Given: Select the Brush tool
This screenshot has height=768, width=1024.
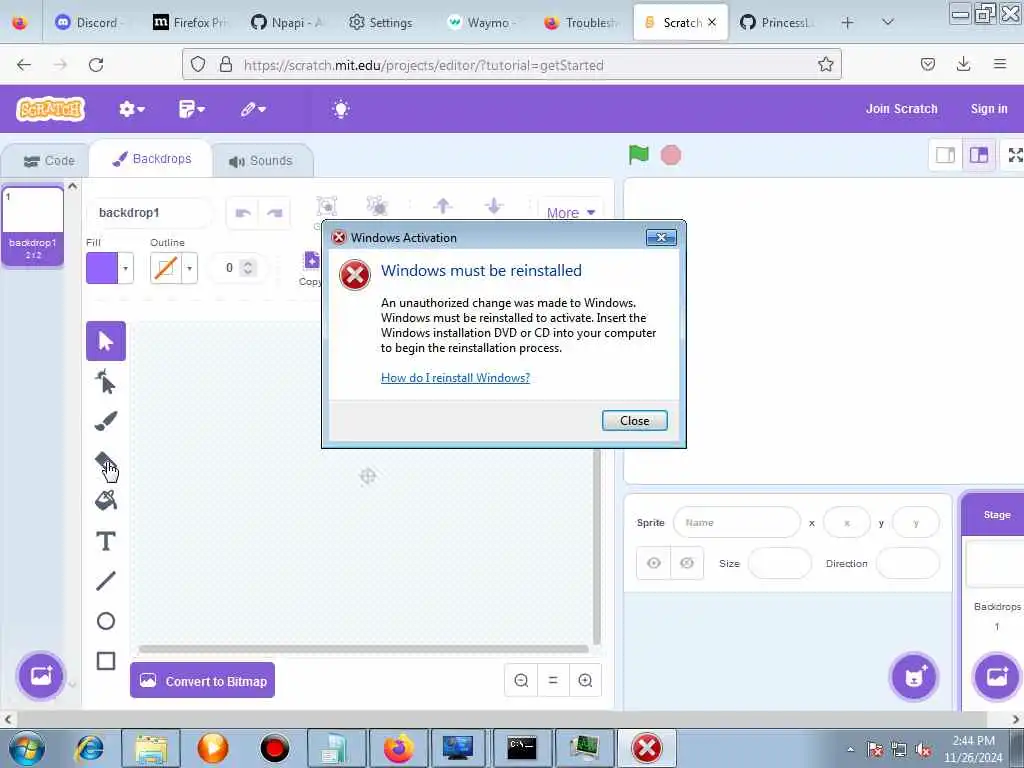Looking at the screenshot, I should [x=106, y=421].
